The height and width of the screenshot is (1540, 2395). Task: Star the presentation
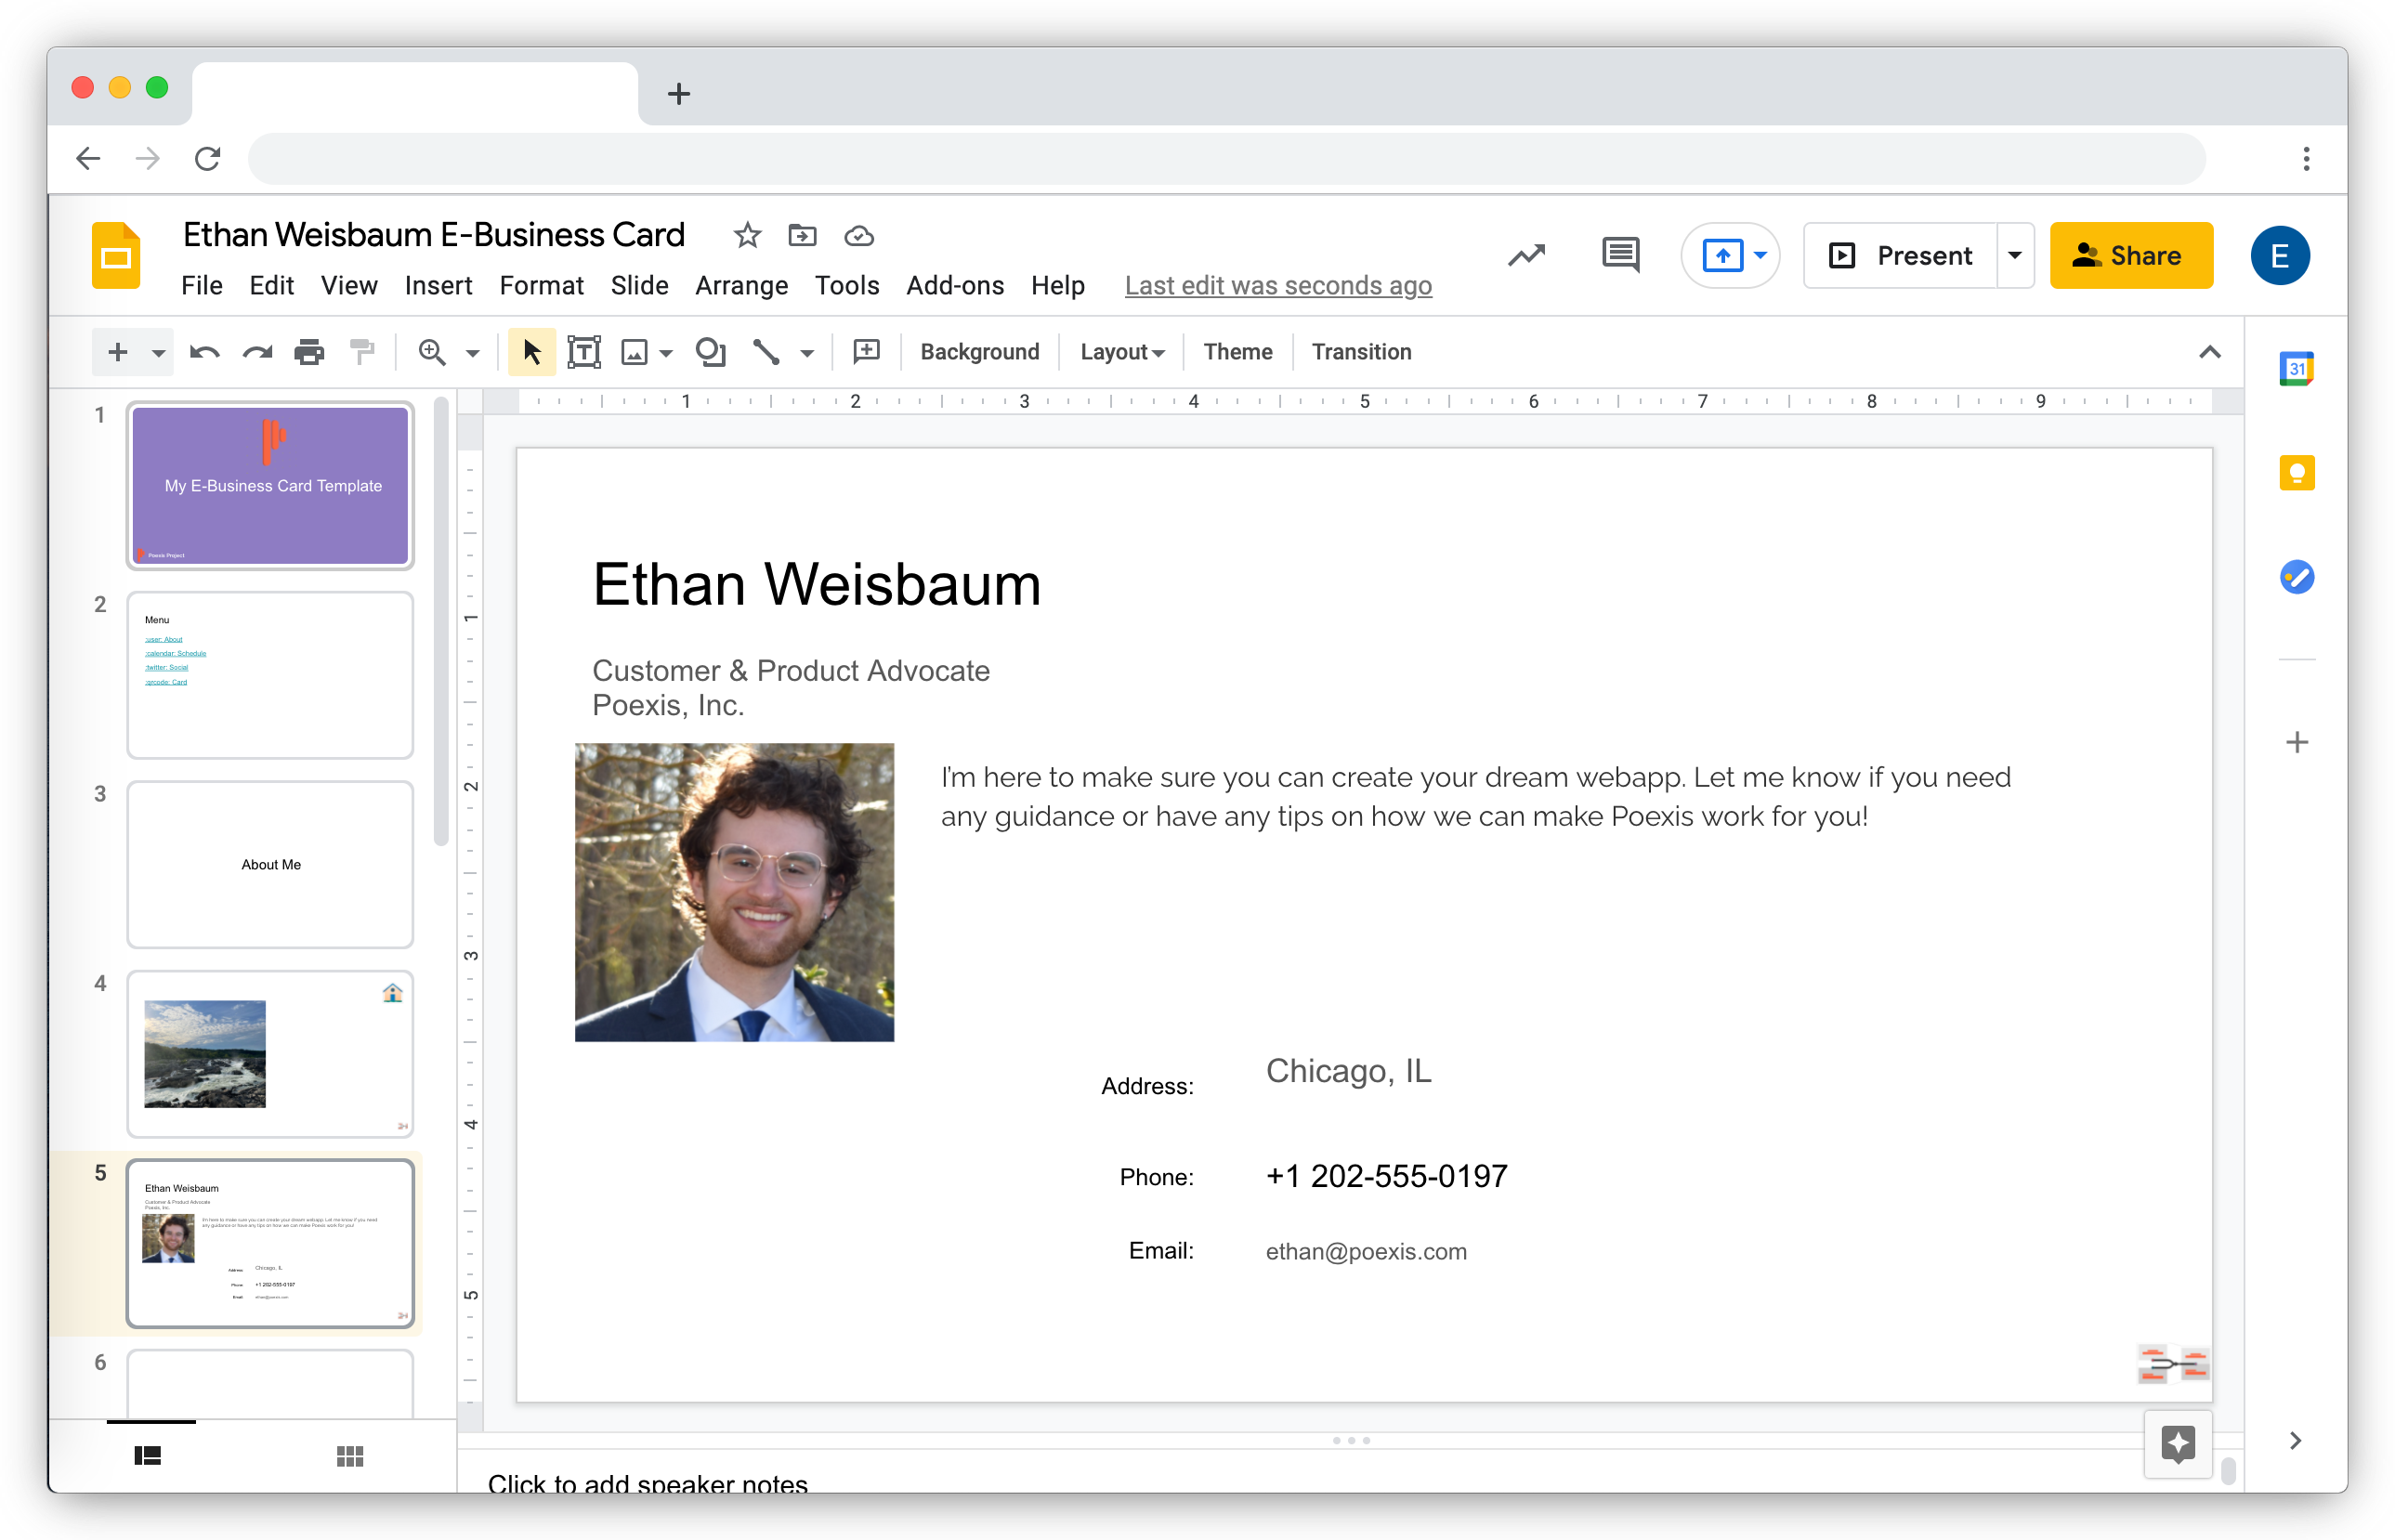746,236
